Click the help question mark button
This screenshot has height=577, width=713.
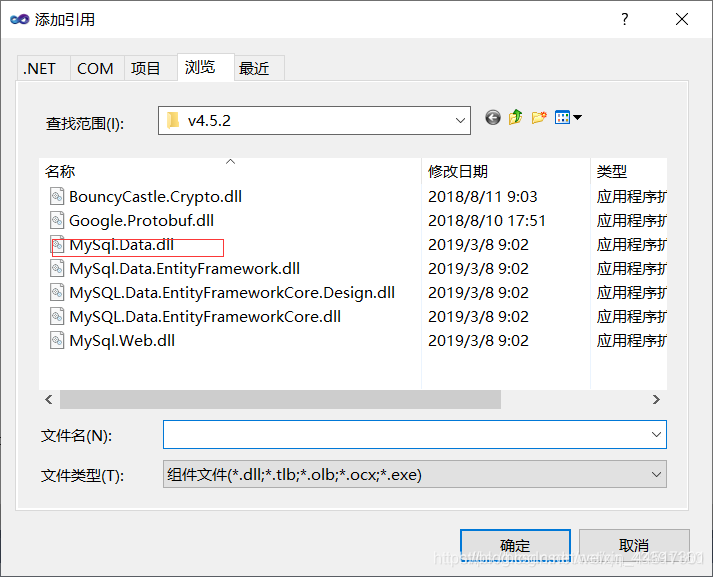point(625,19)
